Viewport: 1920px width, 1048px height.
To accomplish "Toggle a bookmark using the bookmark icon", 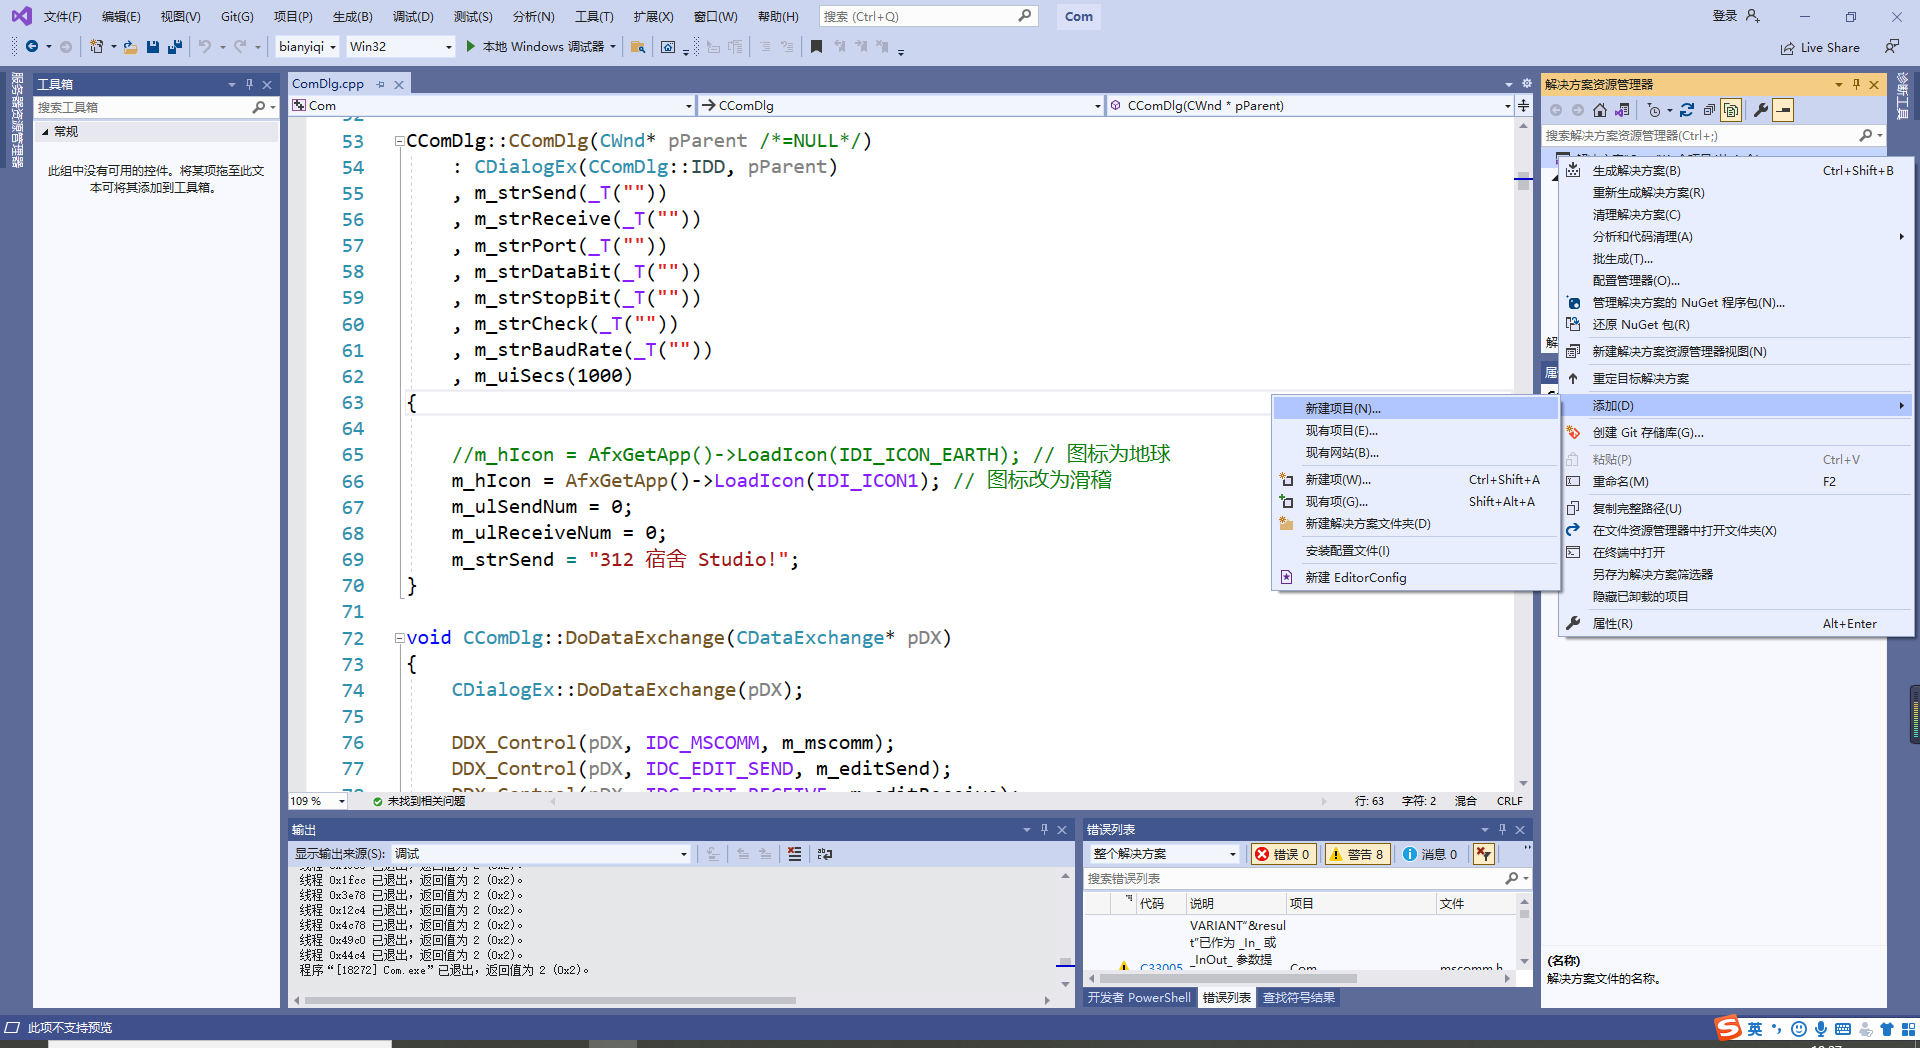I will pyautogui.click(x=816, y=46).
